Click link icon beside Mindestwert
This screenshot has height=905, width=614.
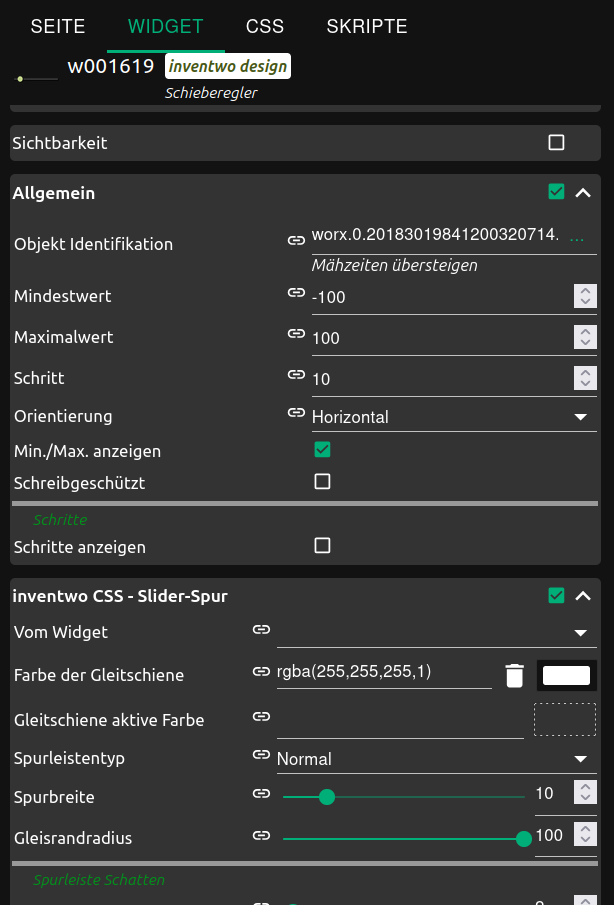[x=296, y=293]
